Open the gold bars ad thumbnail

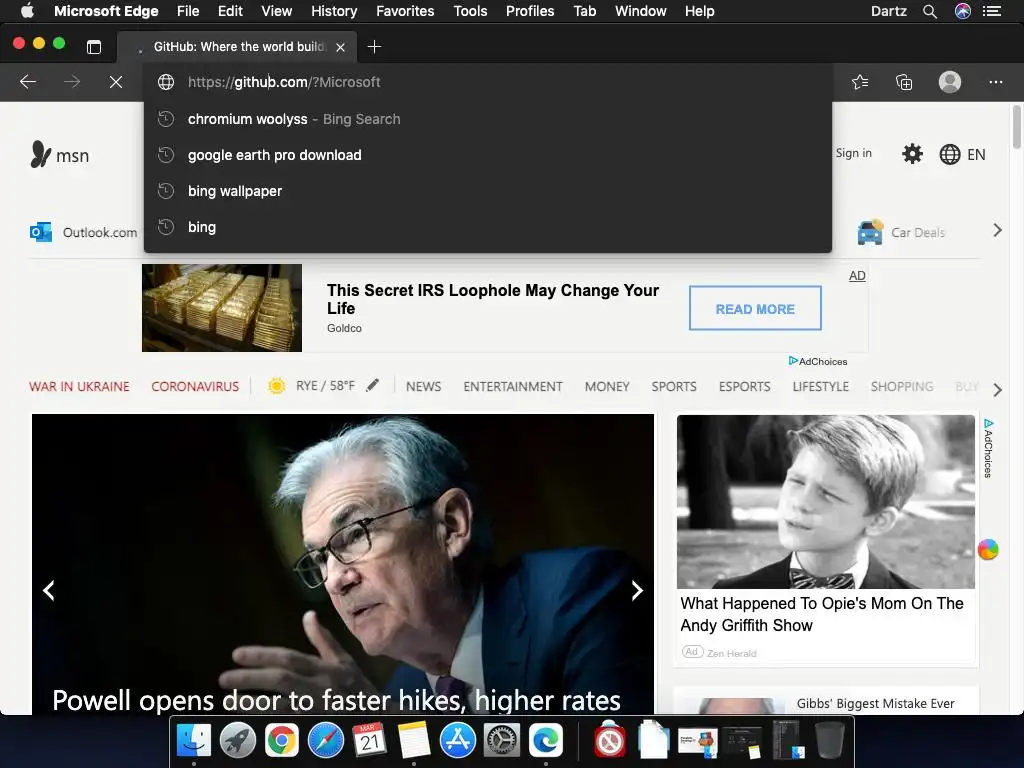pyautogui.click(x=221, y=308)
